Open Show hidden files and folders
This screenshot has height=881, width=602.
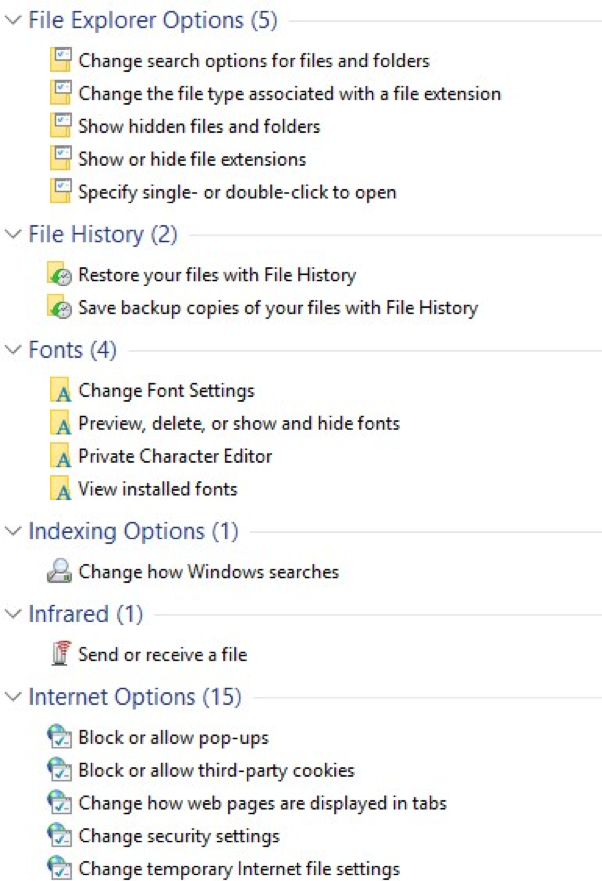click(x=200, y=126)
